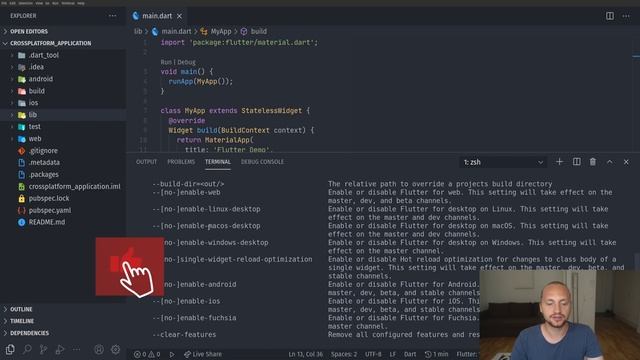Close the terminal panel
The height and width of the screenshot is (360, 640).
point(626,162)
